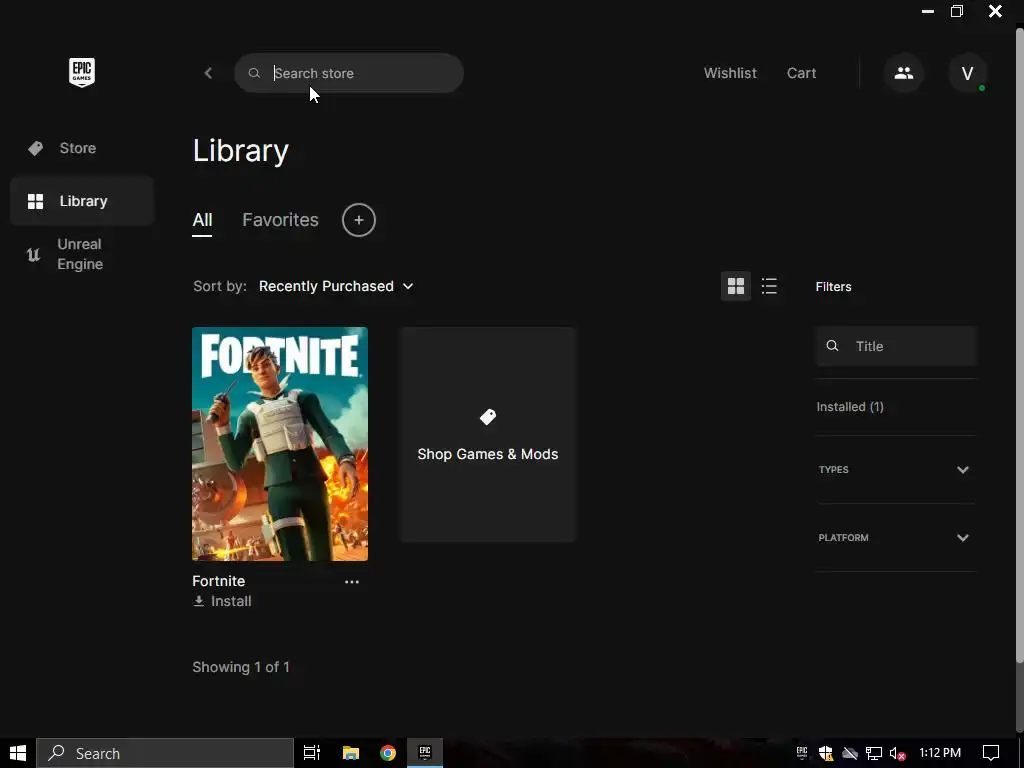This screenshot has width=1024, height=768.
Task: Filter by Installed (1)
Action: (x=850, y=407)
